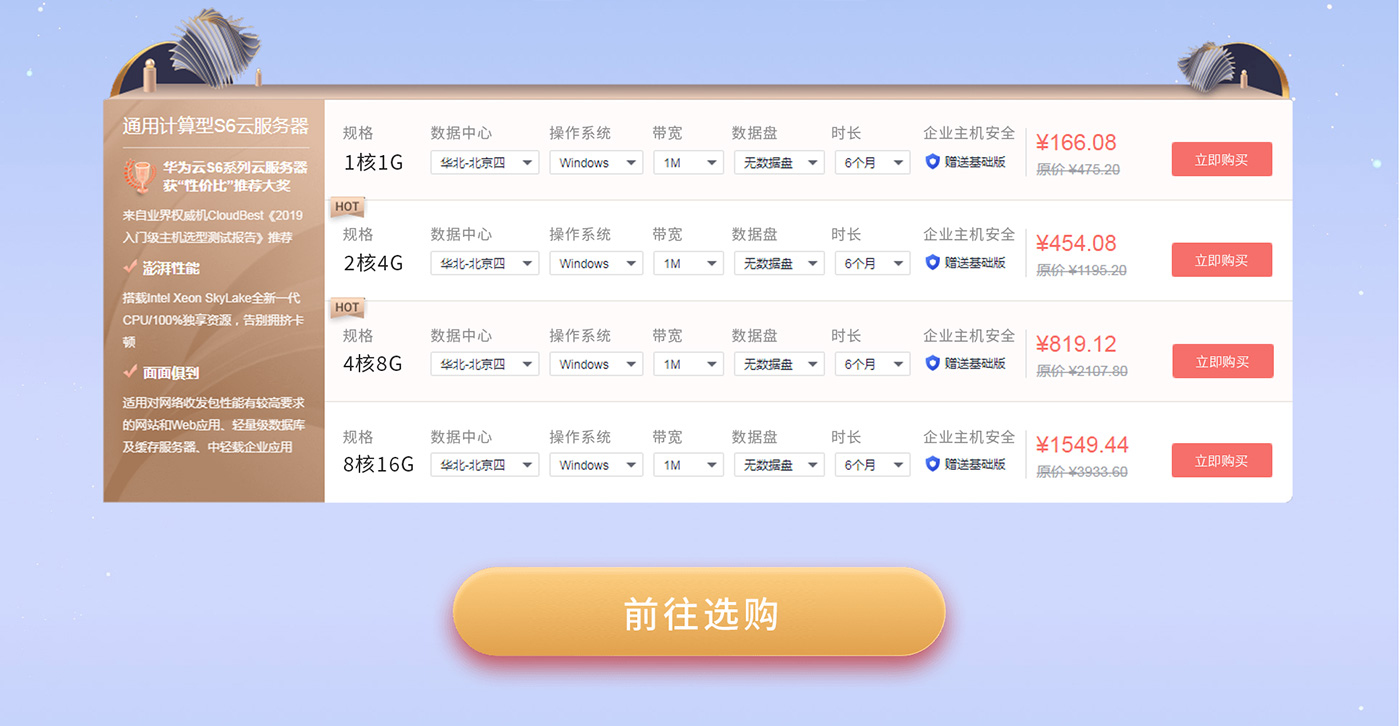
Task: Click shield security icon in 4核8G row
Action: (x=933, y=363)
